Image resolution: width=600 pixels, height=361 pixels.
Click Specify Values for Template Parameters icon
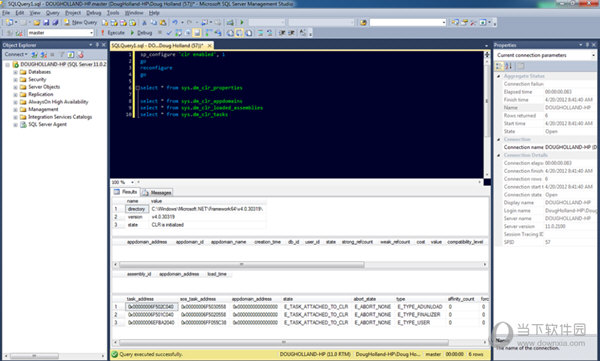[303, 33]
